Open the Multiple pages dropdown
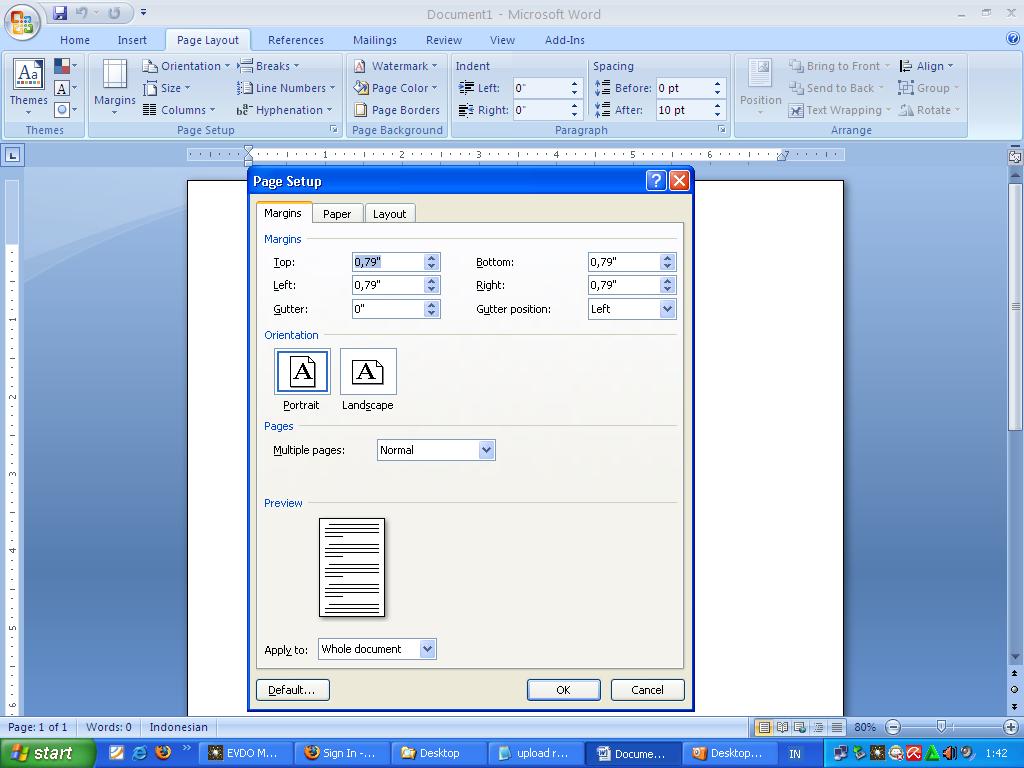Image resolution: width=1024 pixels, height=768 pixels. [487, 450]
